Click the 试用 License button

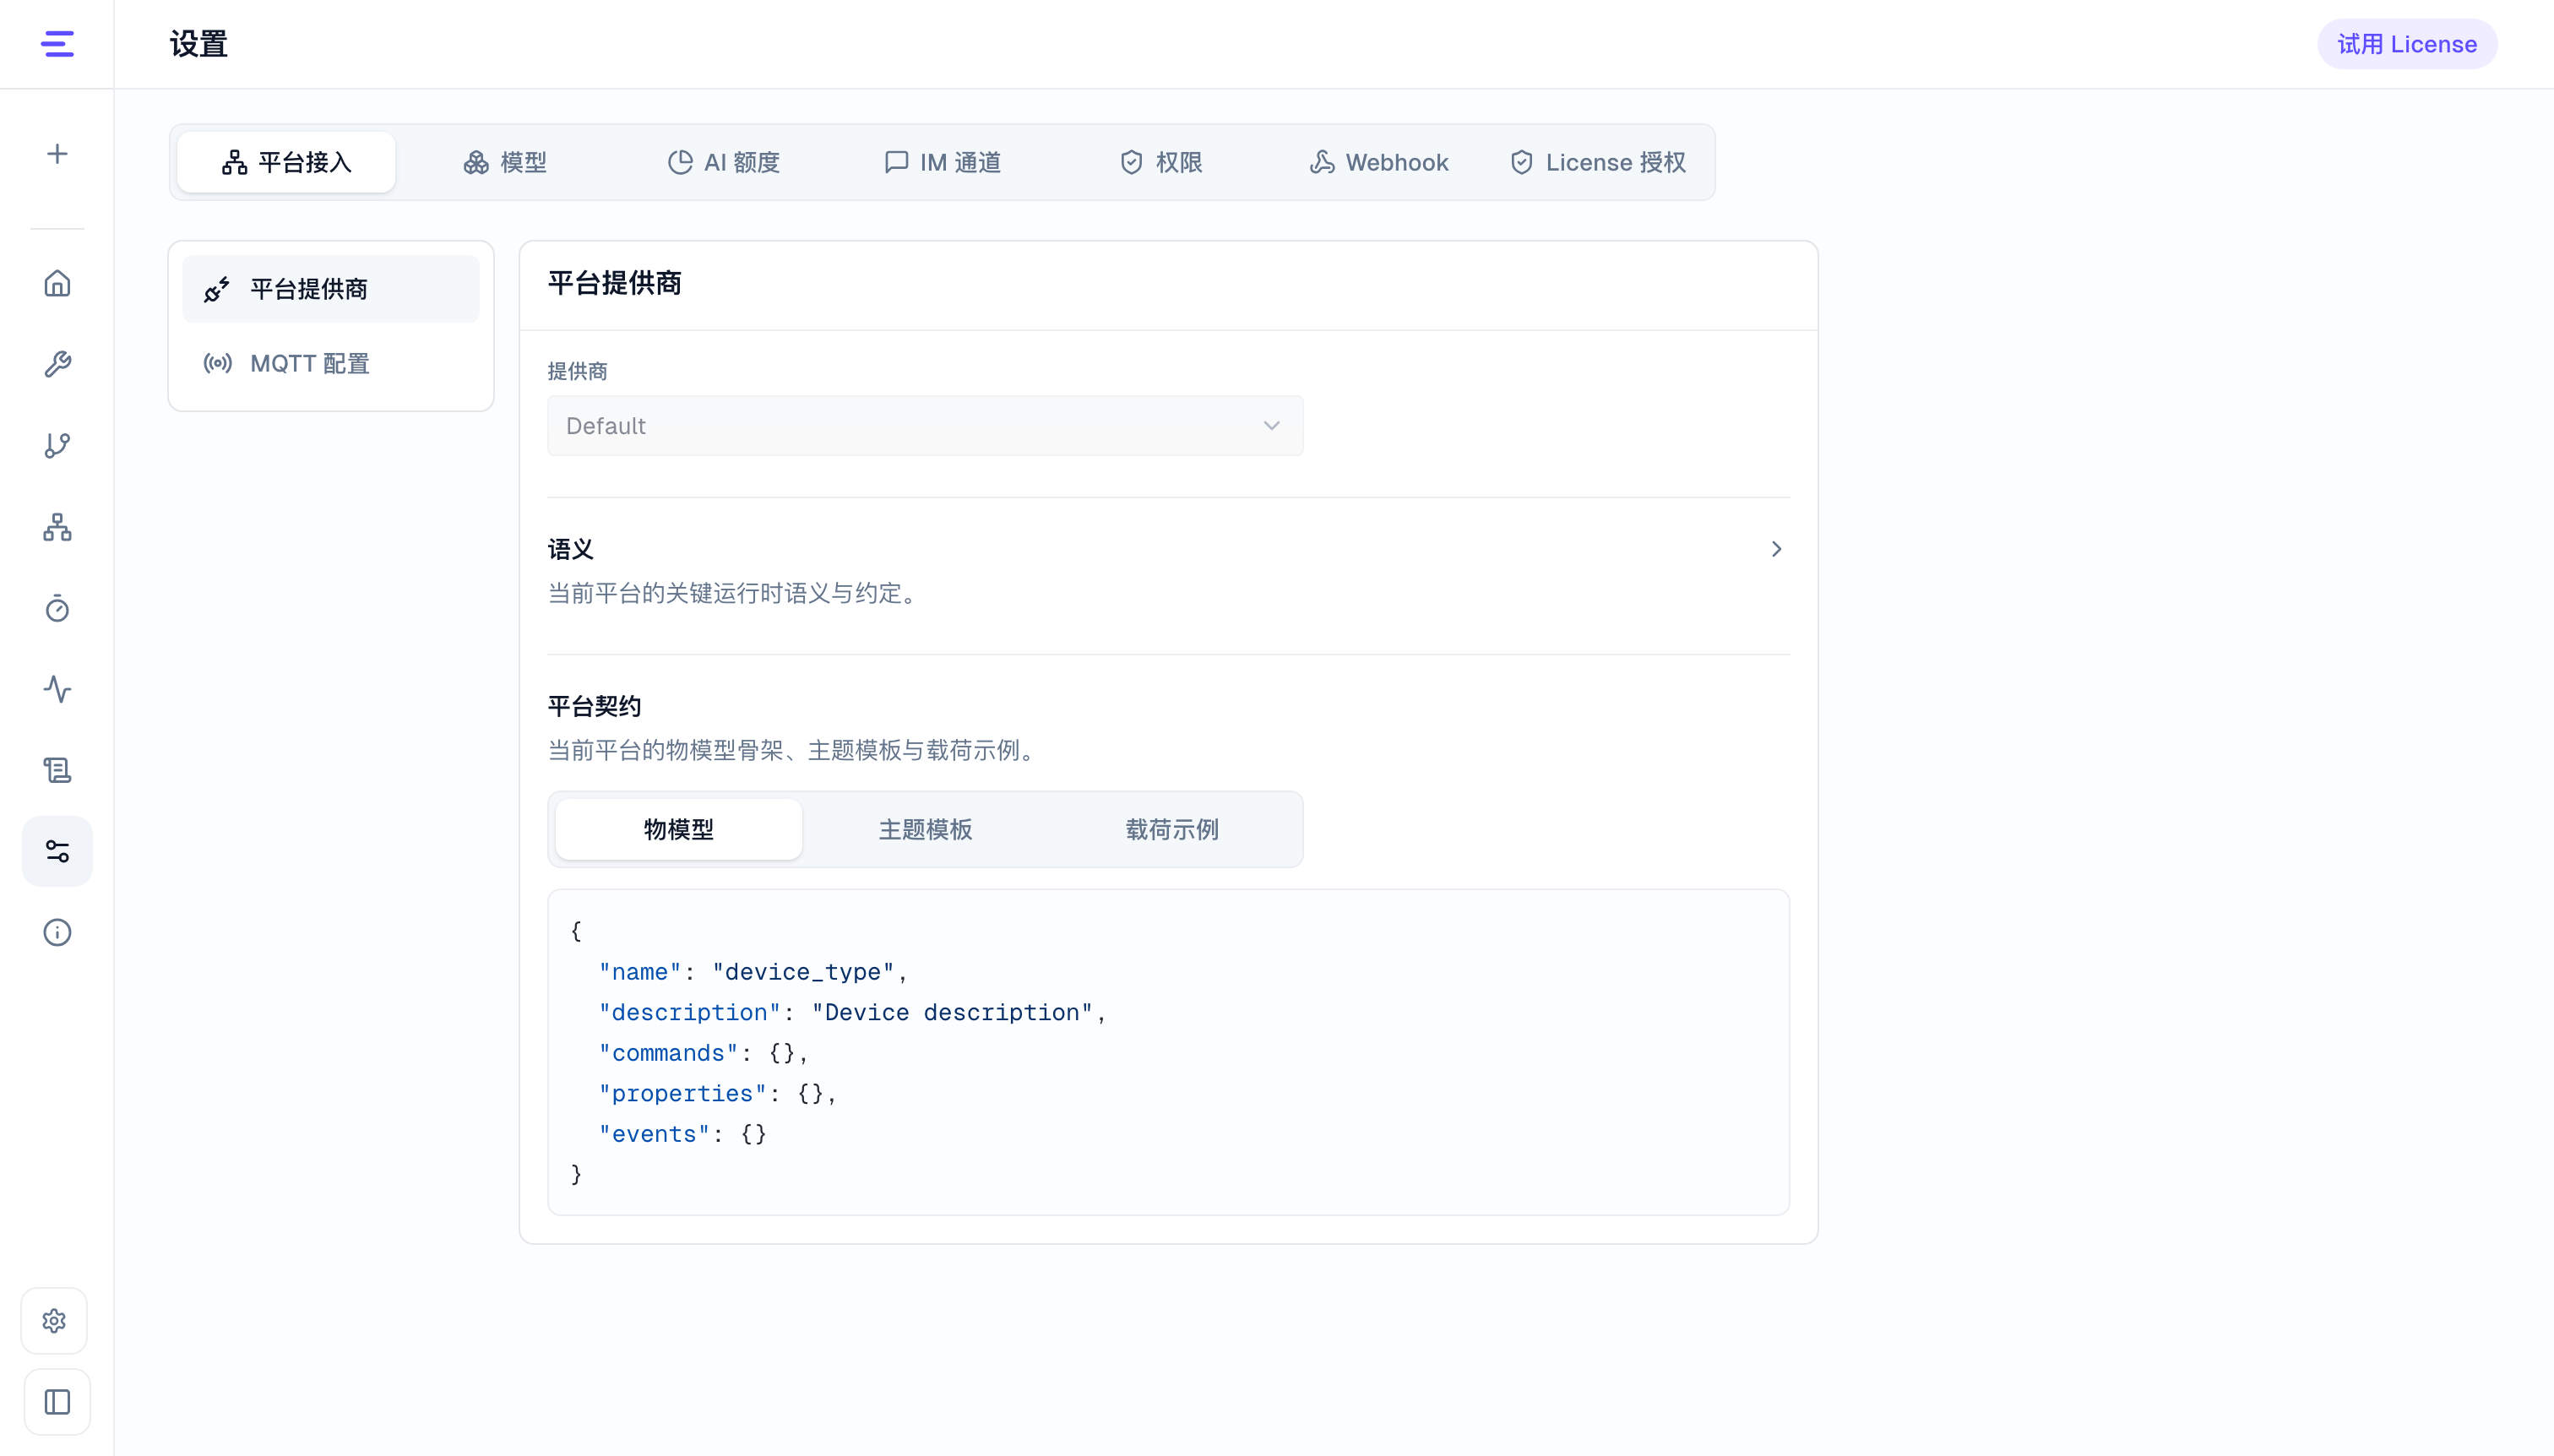click(2407, 44)
